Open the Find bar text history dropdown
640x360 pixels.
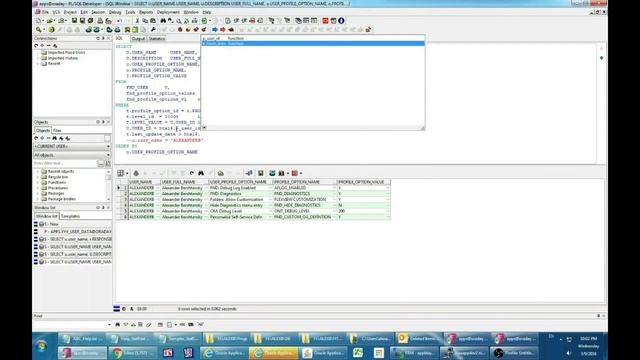(109, 324)
